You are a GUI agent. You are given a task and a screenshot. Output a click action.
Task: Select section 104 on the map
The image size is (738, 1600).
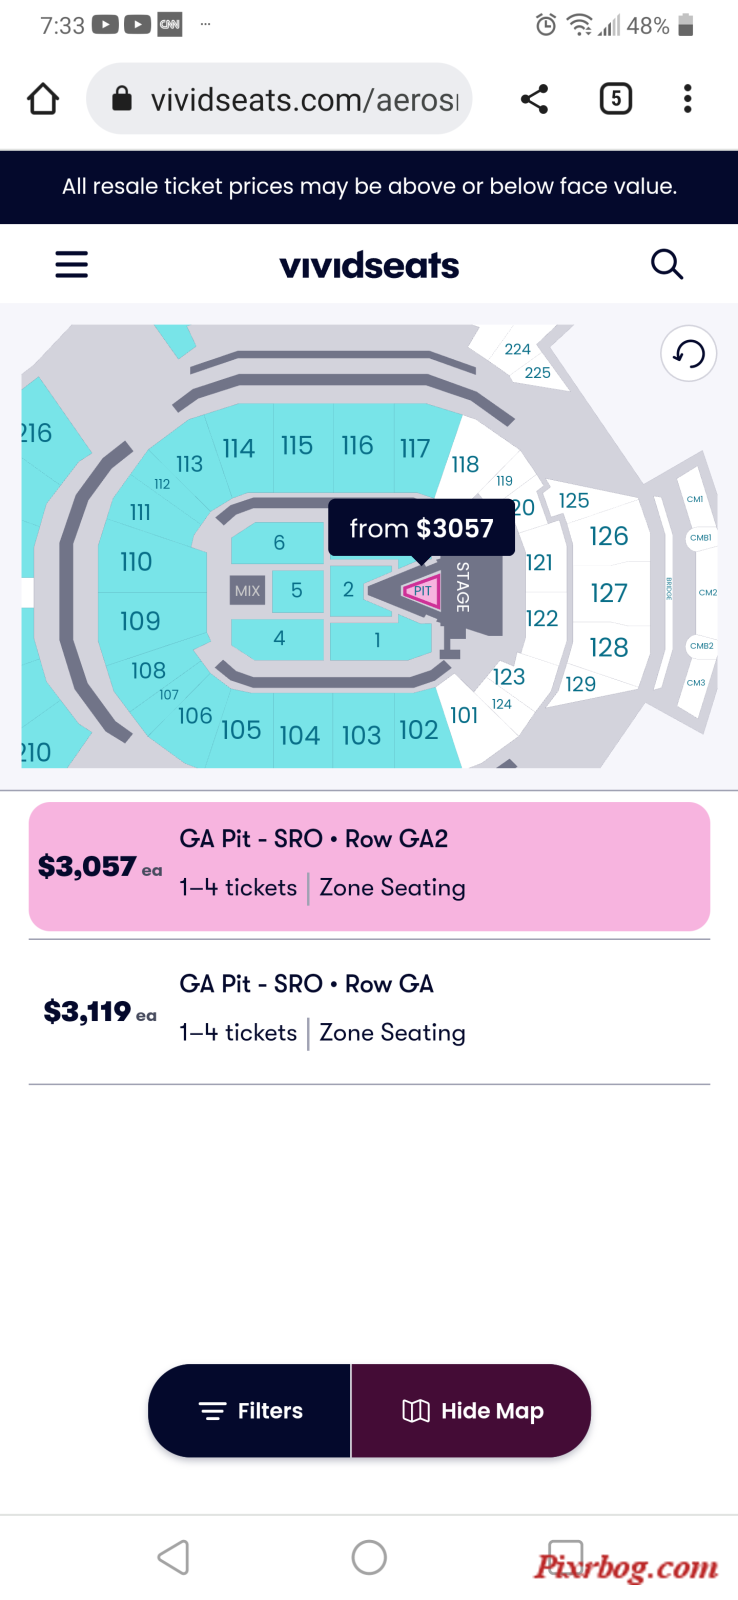pyautogui.click(x=299, y=735)
